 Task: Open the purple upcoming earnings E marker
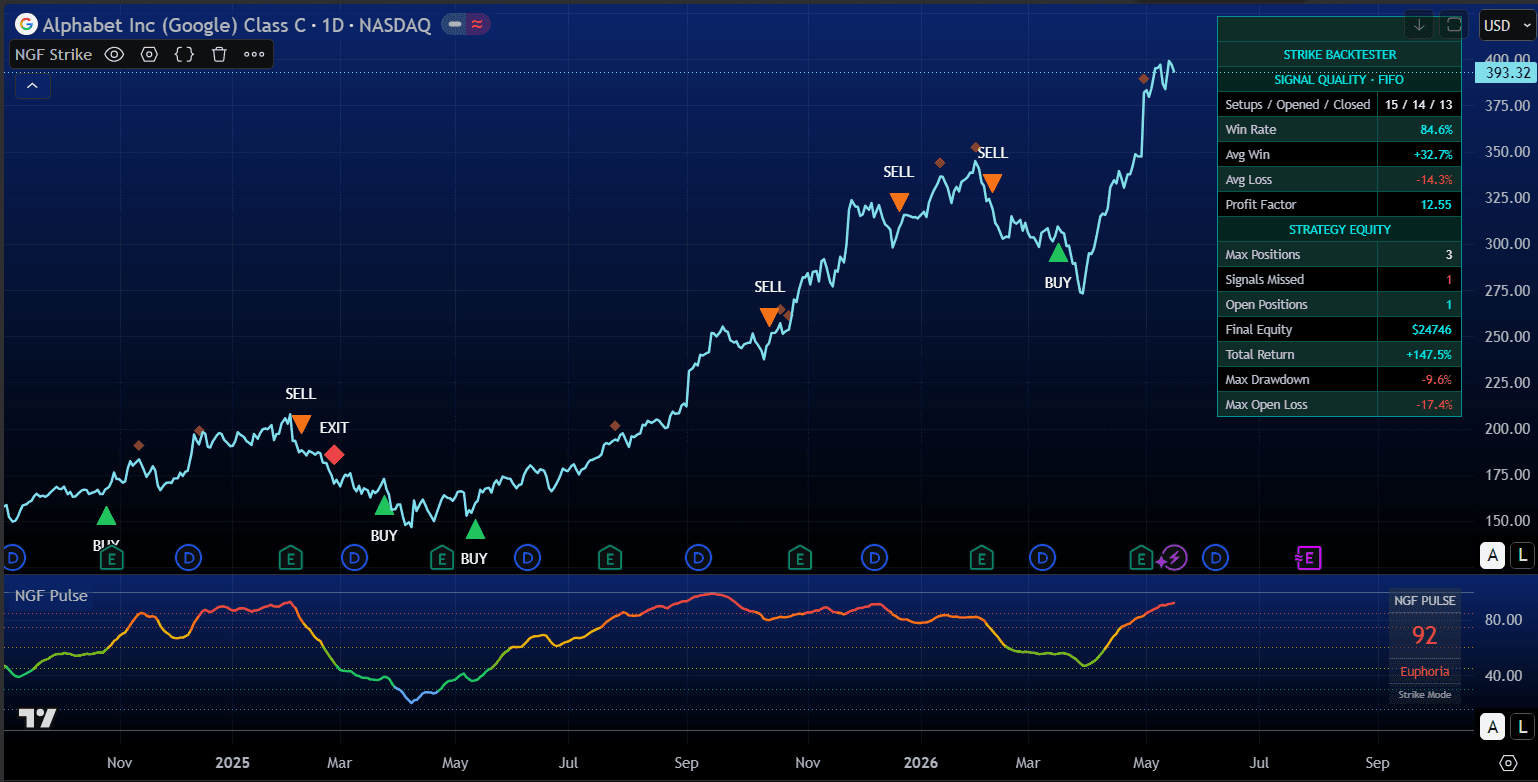pyautogui.click(x=1309, y=557)
